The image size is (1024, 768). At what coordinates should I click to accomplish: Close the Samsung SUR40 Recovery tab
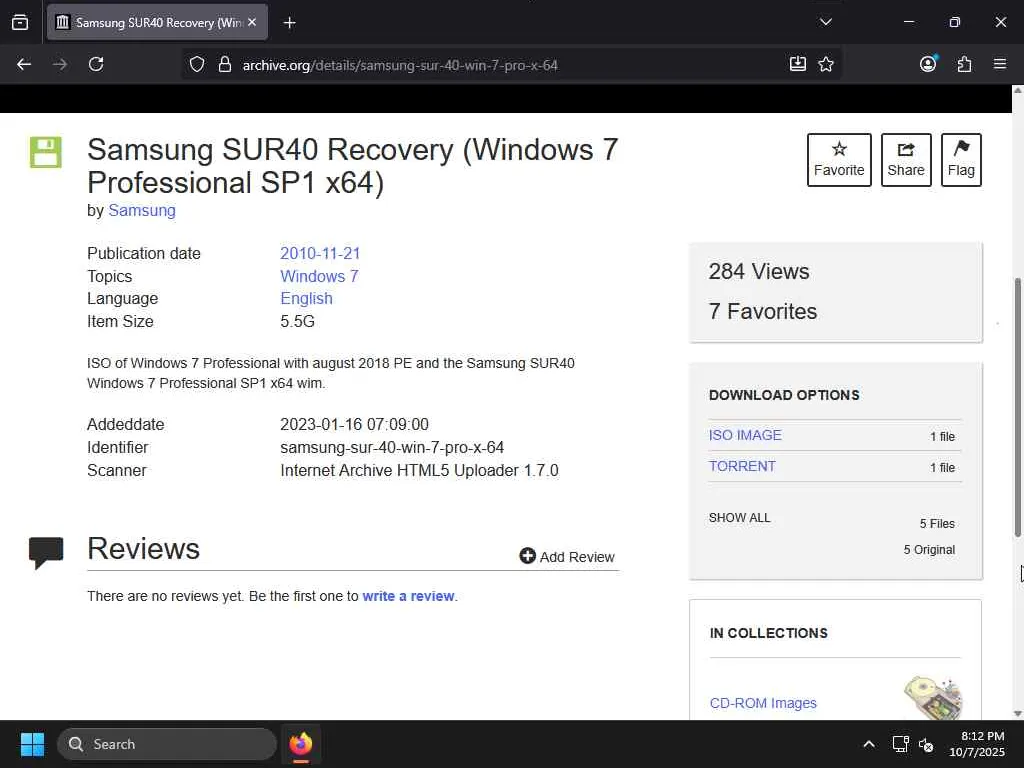tap(252, 22)
